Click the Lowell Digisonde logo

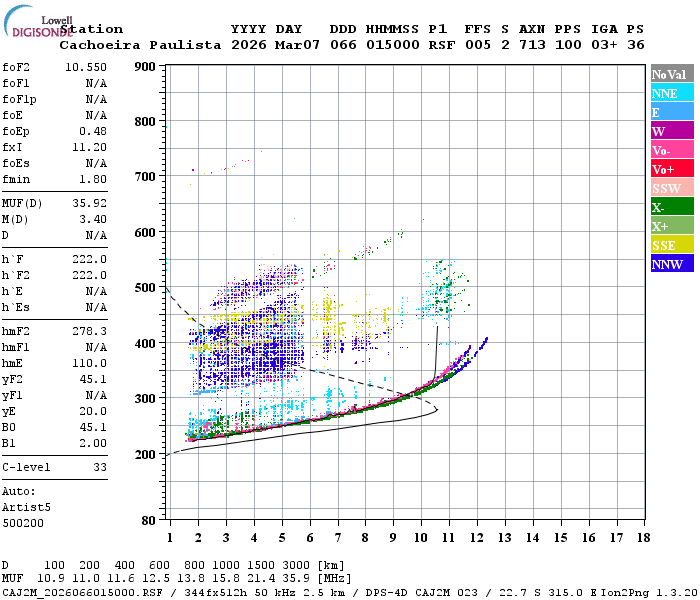(x=38, y=21)
